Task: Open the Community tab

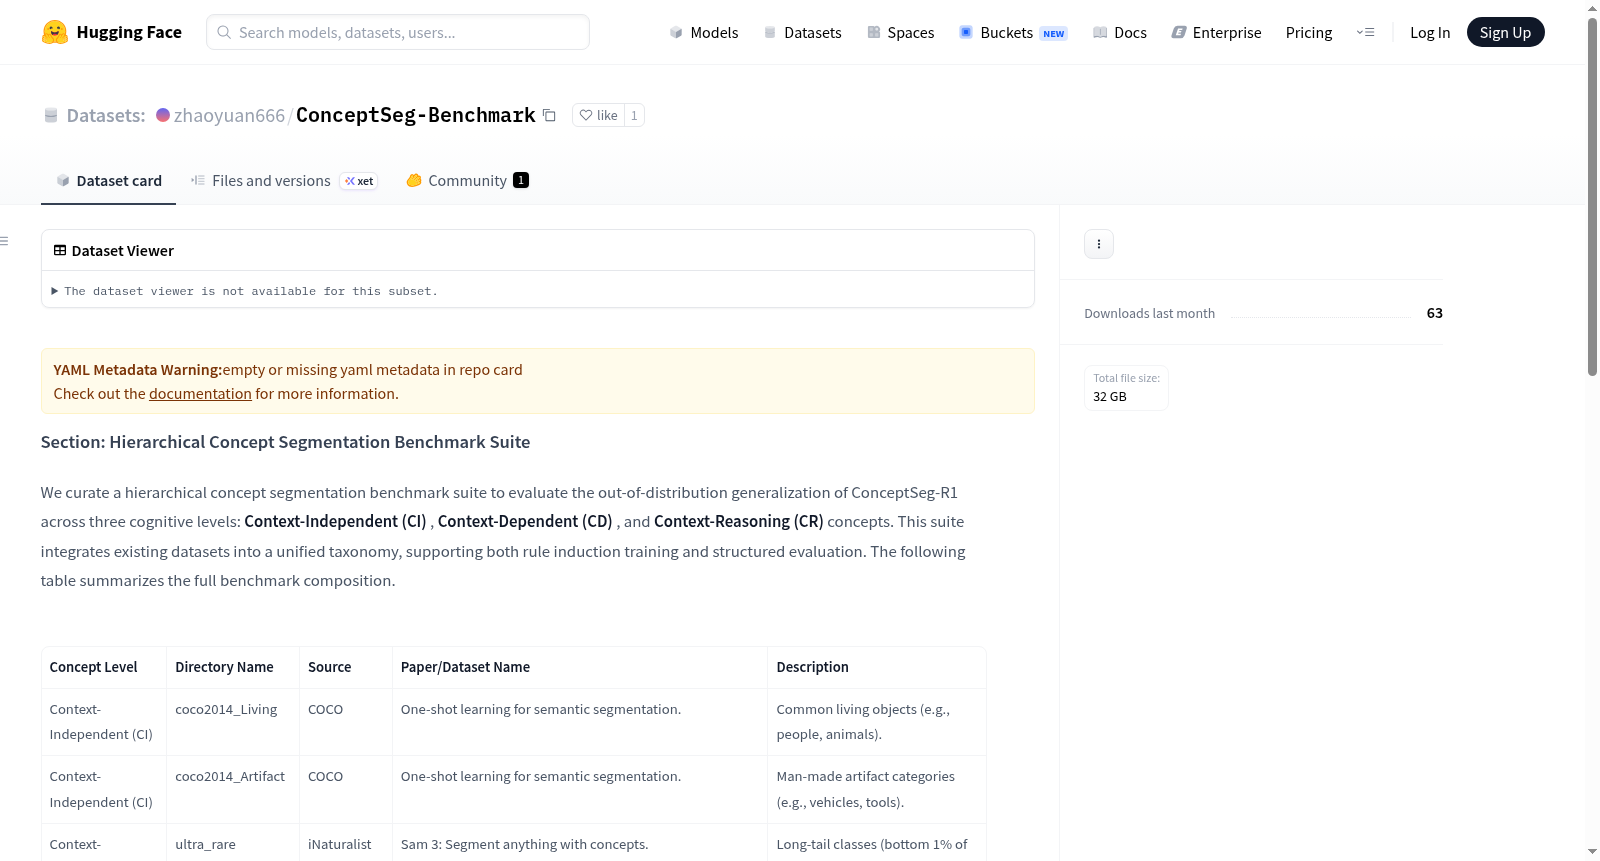Action: pos(467,180)
